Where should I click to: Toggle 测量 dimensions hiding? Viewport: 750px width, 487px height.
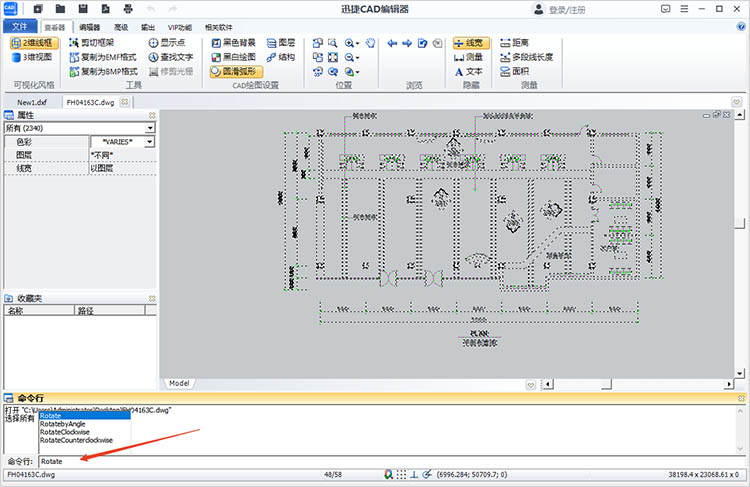468,57
